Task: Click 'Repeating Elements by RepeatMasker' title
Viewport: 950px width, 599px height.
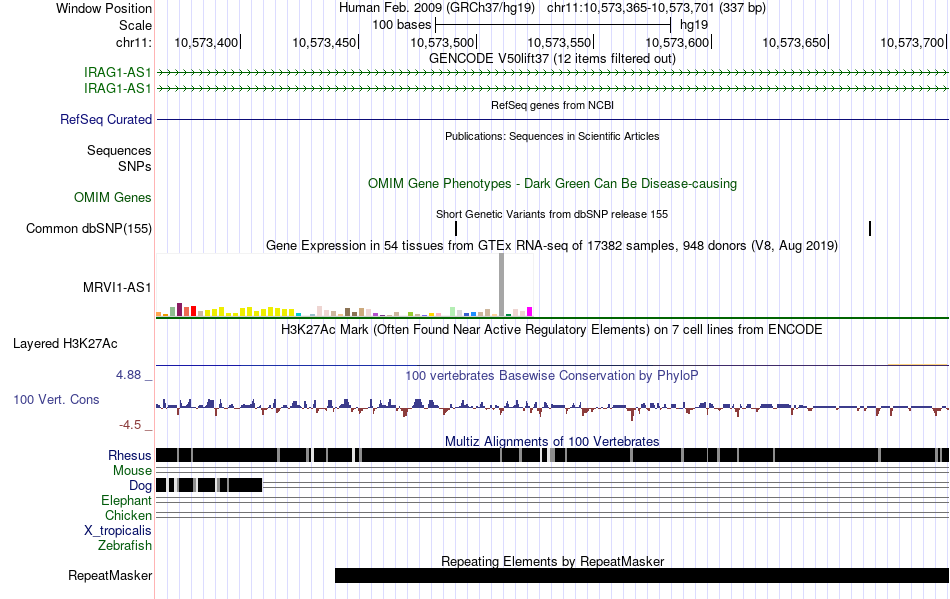Action: point(552,561)
